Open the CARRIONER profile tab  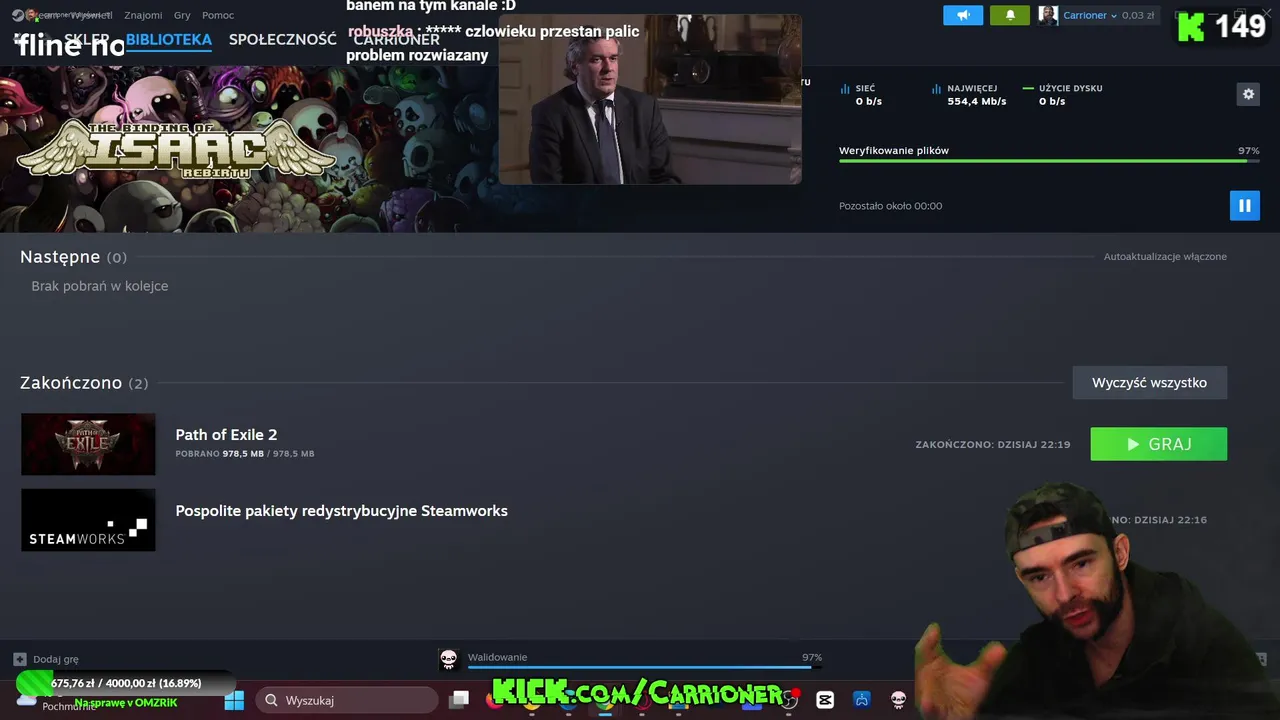click(x=397, y=39)
